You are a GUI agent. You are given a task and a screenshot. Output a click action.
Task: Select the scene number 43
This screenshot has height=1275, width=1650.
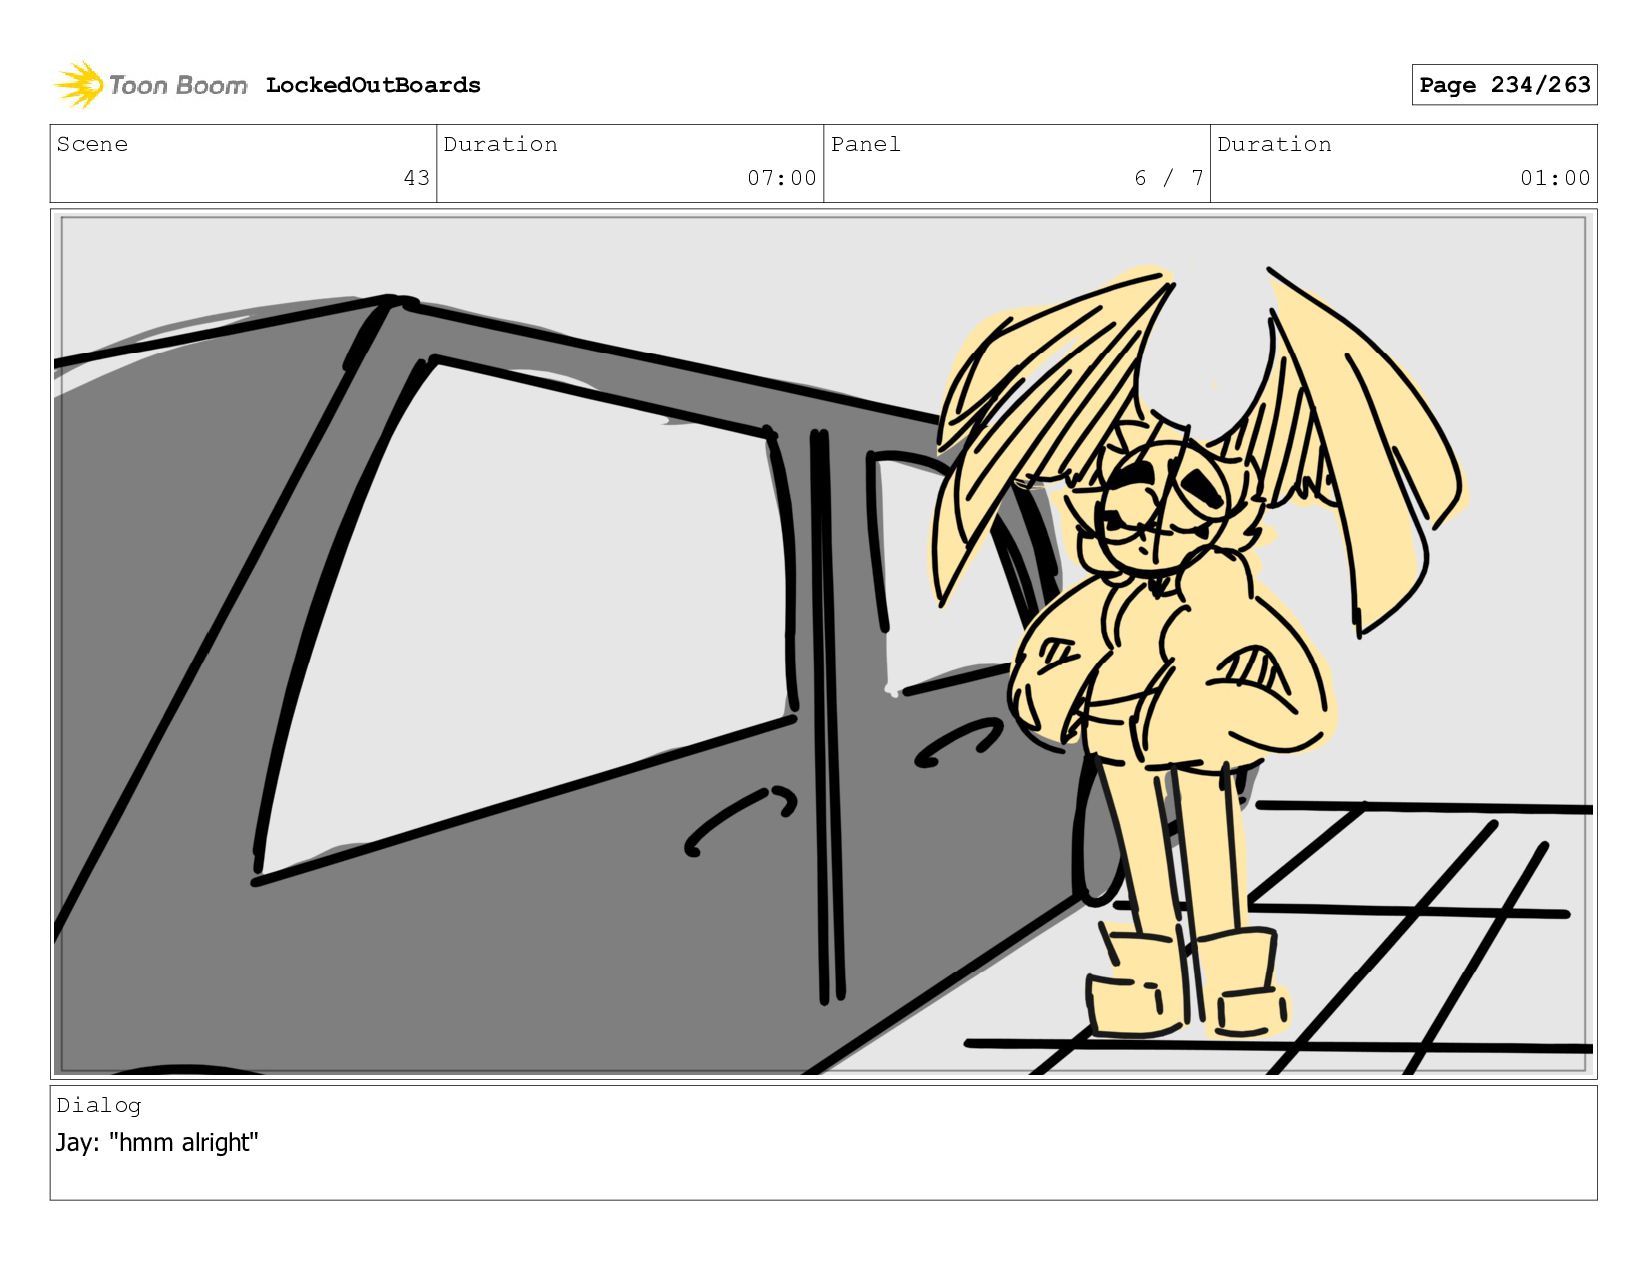point(416,178)
